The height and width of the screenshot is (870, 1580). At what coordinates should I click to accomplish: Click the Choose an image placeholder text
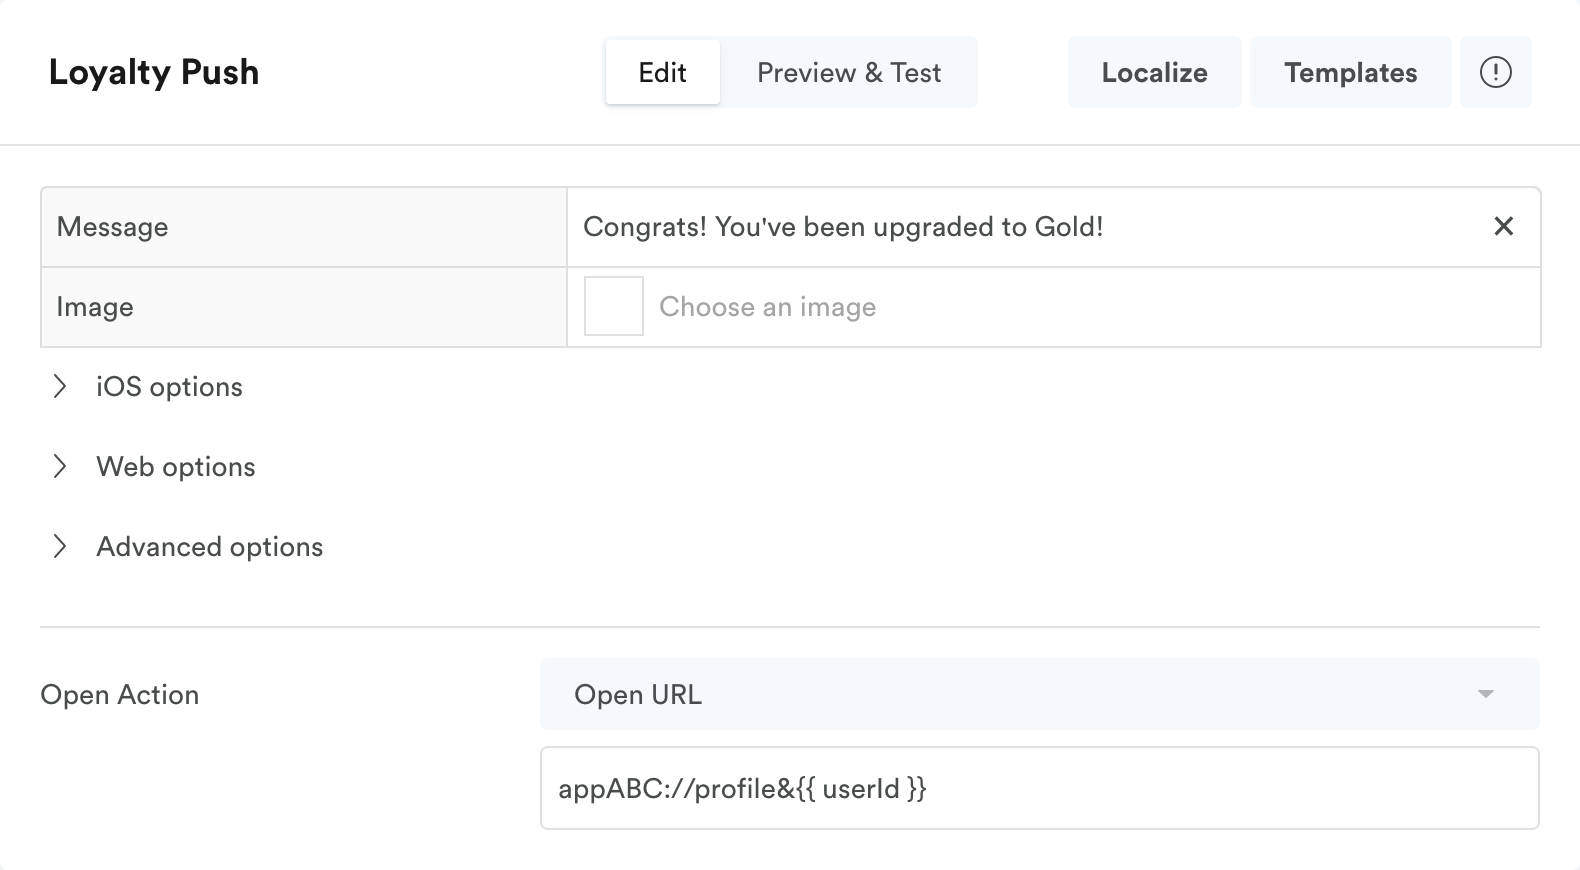click(767, 307)
